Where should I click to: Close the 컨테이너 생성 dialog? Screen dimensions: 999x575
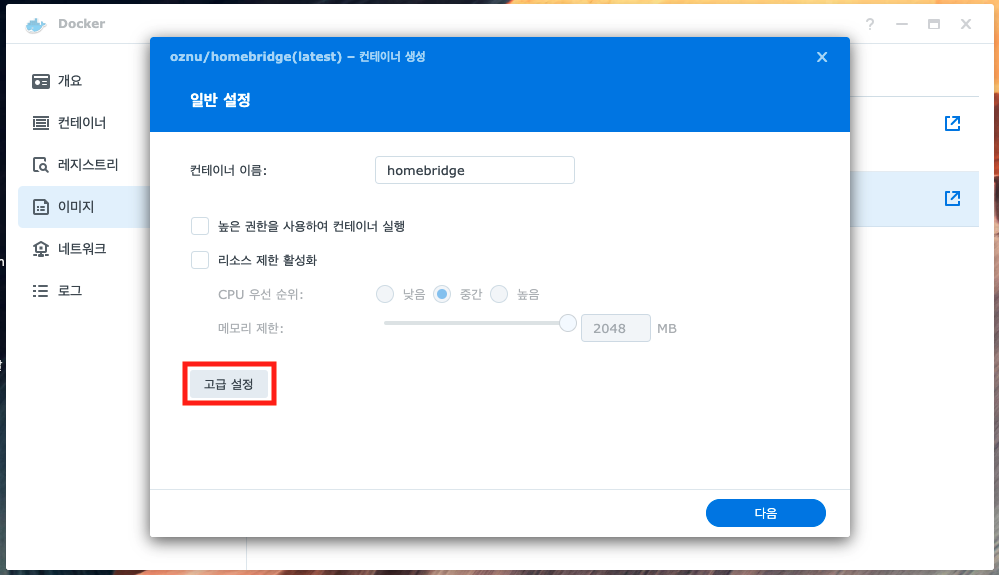coord(822,57)
